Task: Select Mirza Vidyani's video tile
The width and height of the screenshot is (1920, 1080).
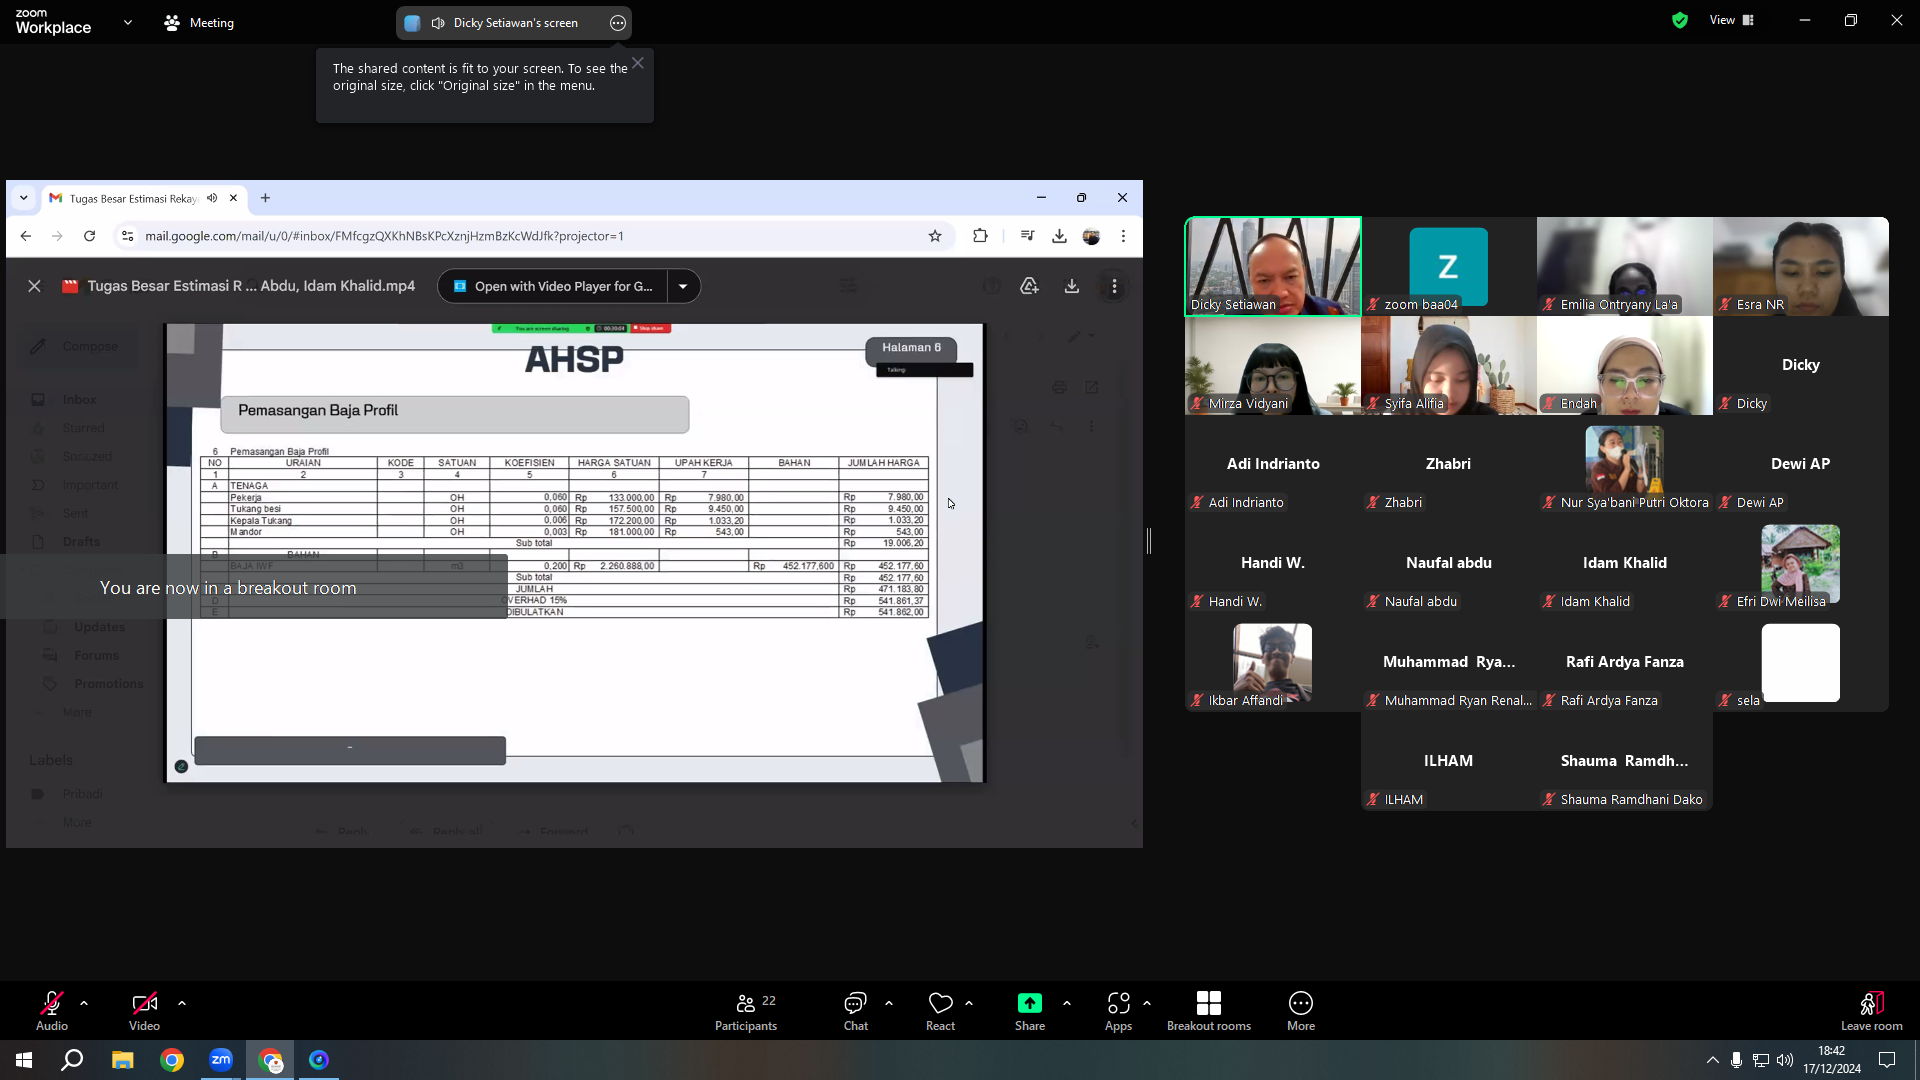Action: coord(1273,366)
